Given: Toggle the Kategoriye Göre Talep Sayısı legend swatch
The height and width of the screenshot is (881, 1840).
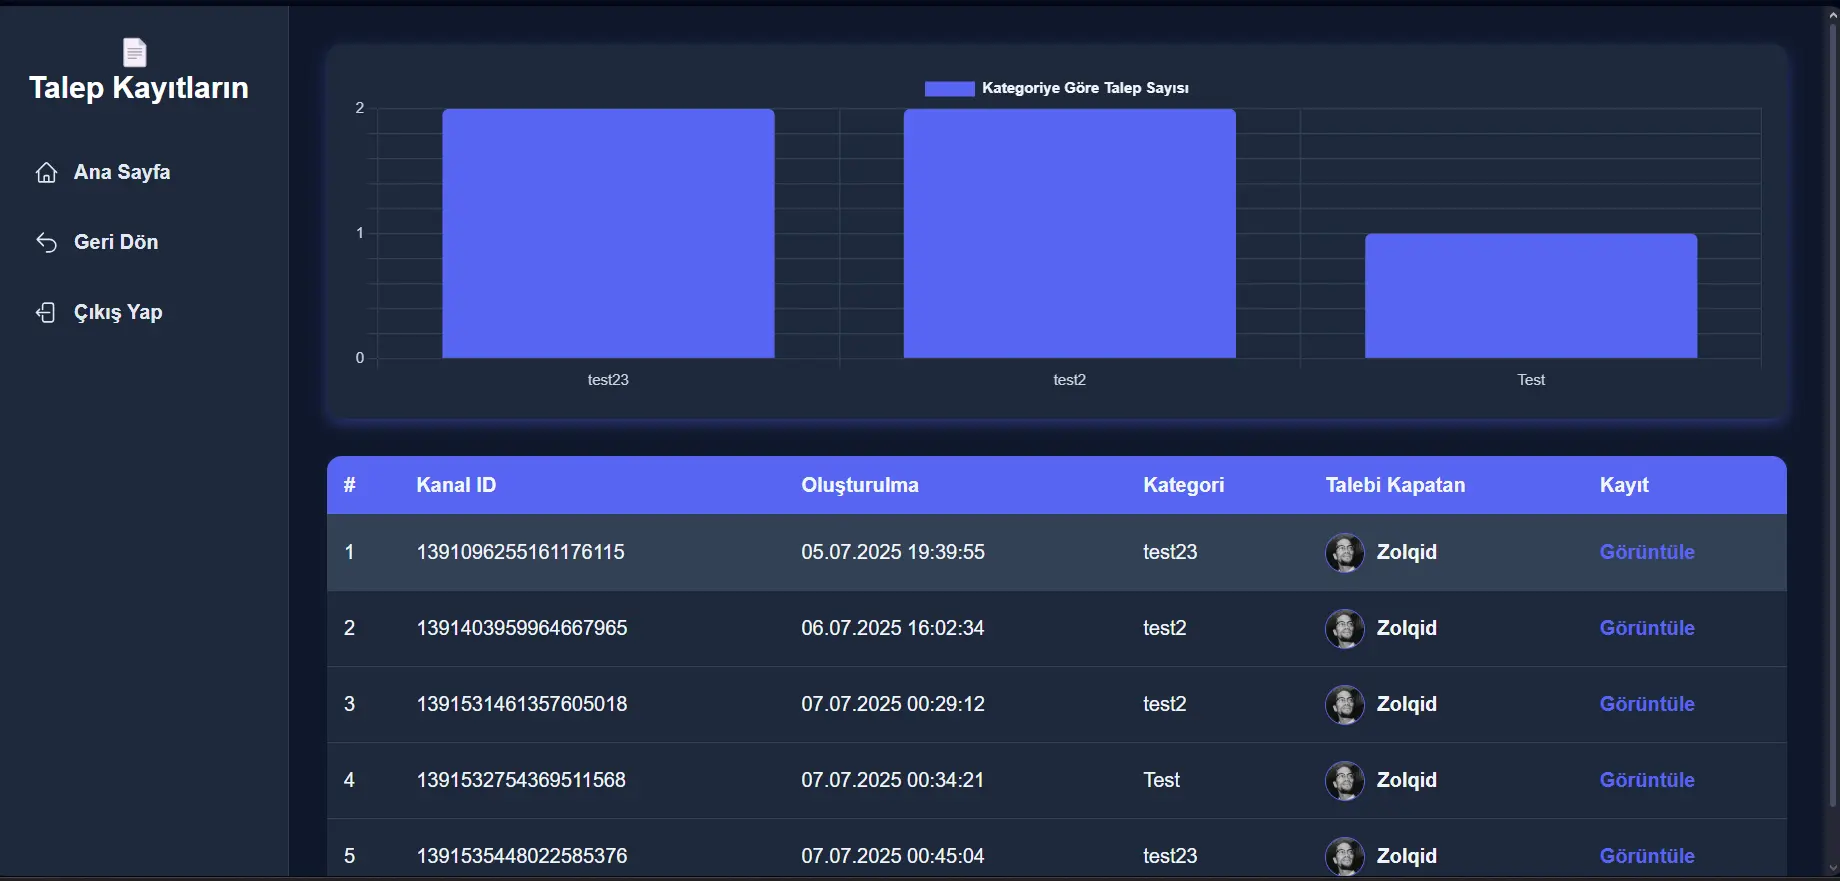Looking at the screenshot, I should [x=949, y=88].
